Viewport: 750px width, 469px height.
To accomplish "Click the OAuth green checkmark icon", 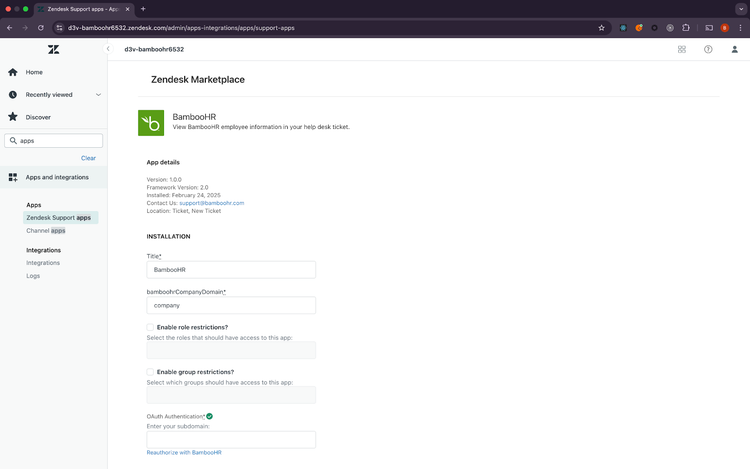I will coord(210,416).
